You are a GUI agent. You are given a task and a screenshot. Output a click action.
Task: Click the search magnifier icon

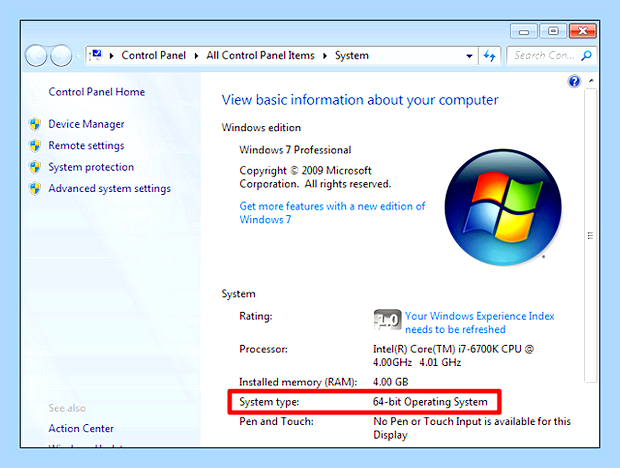(586, 55)
